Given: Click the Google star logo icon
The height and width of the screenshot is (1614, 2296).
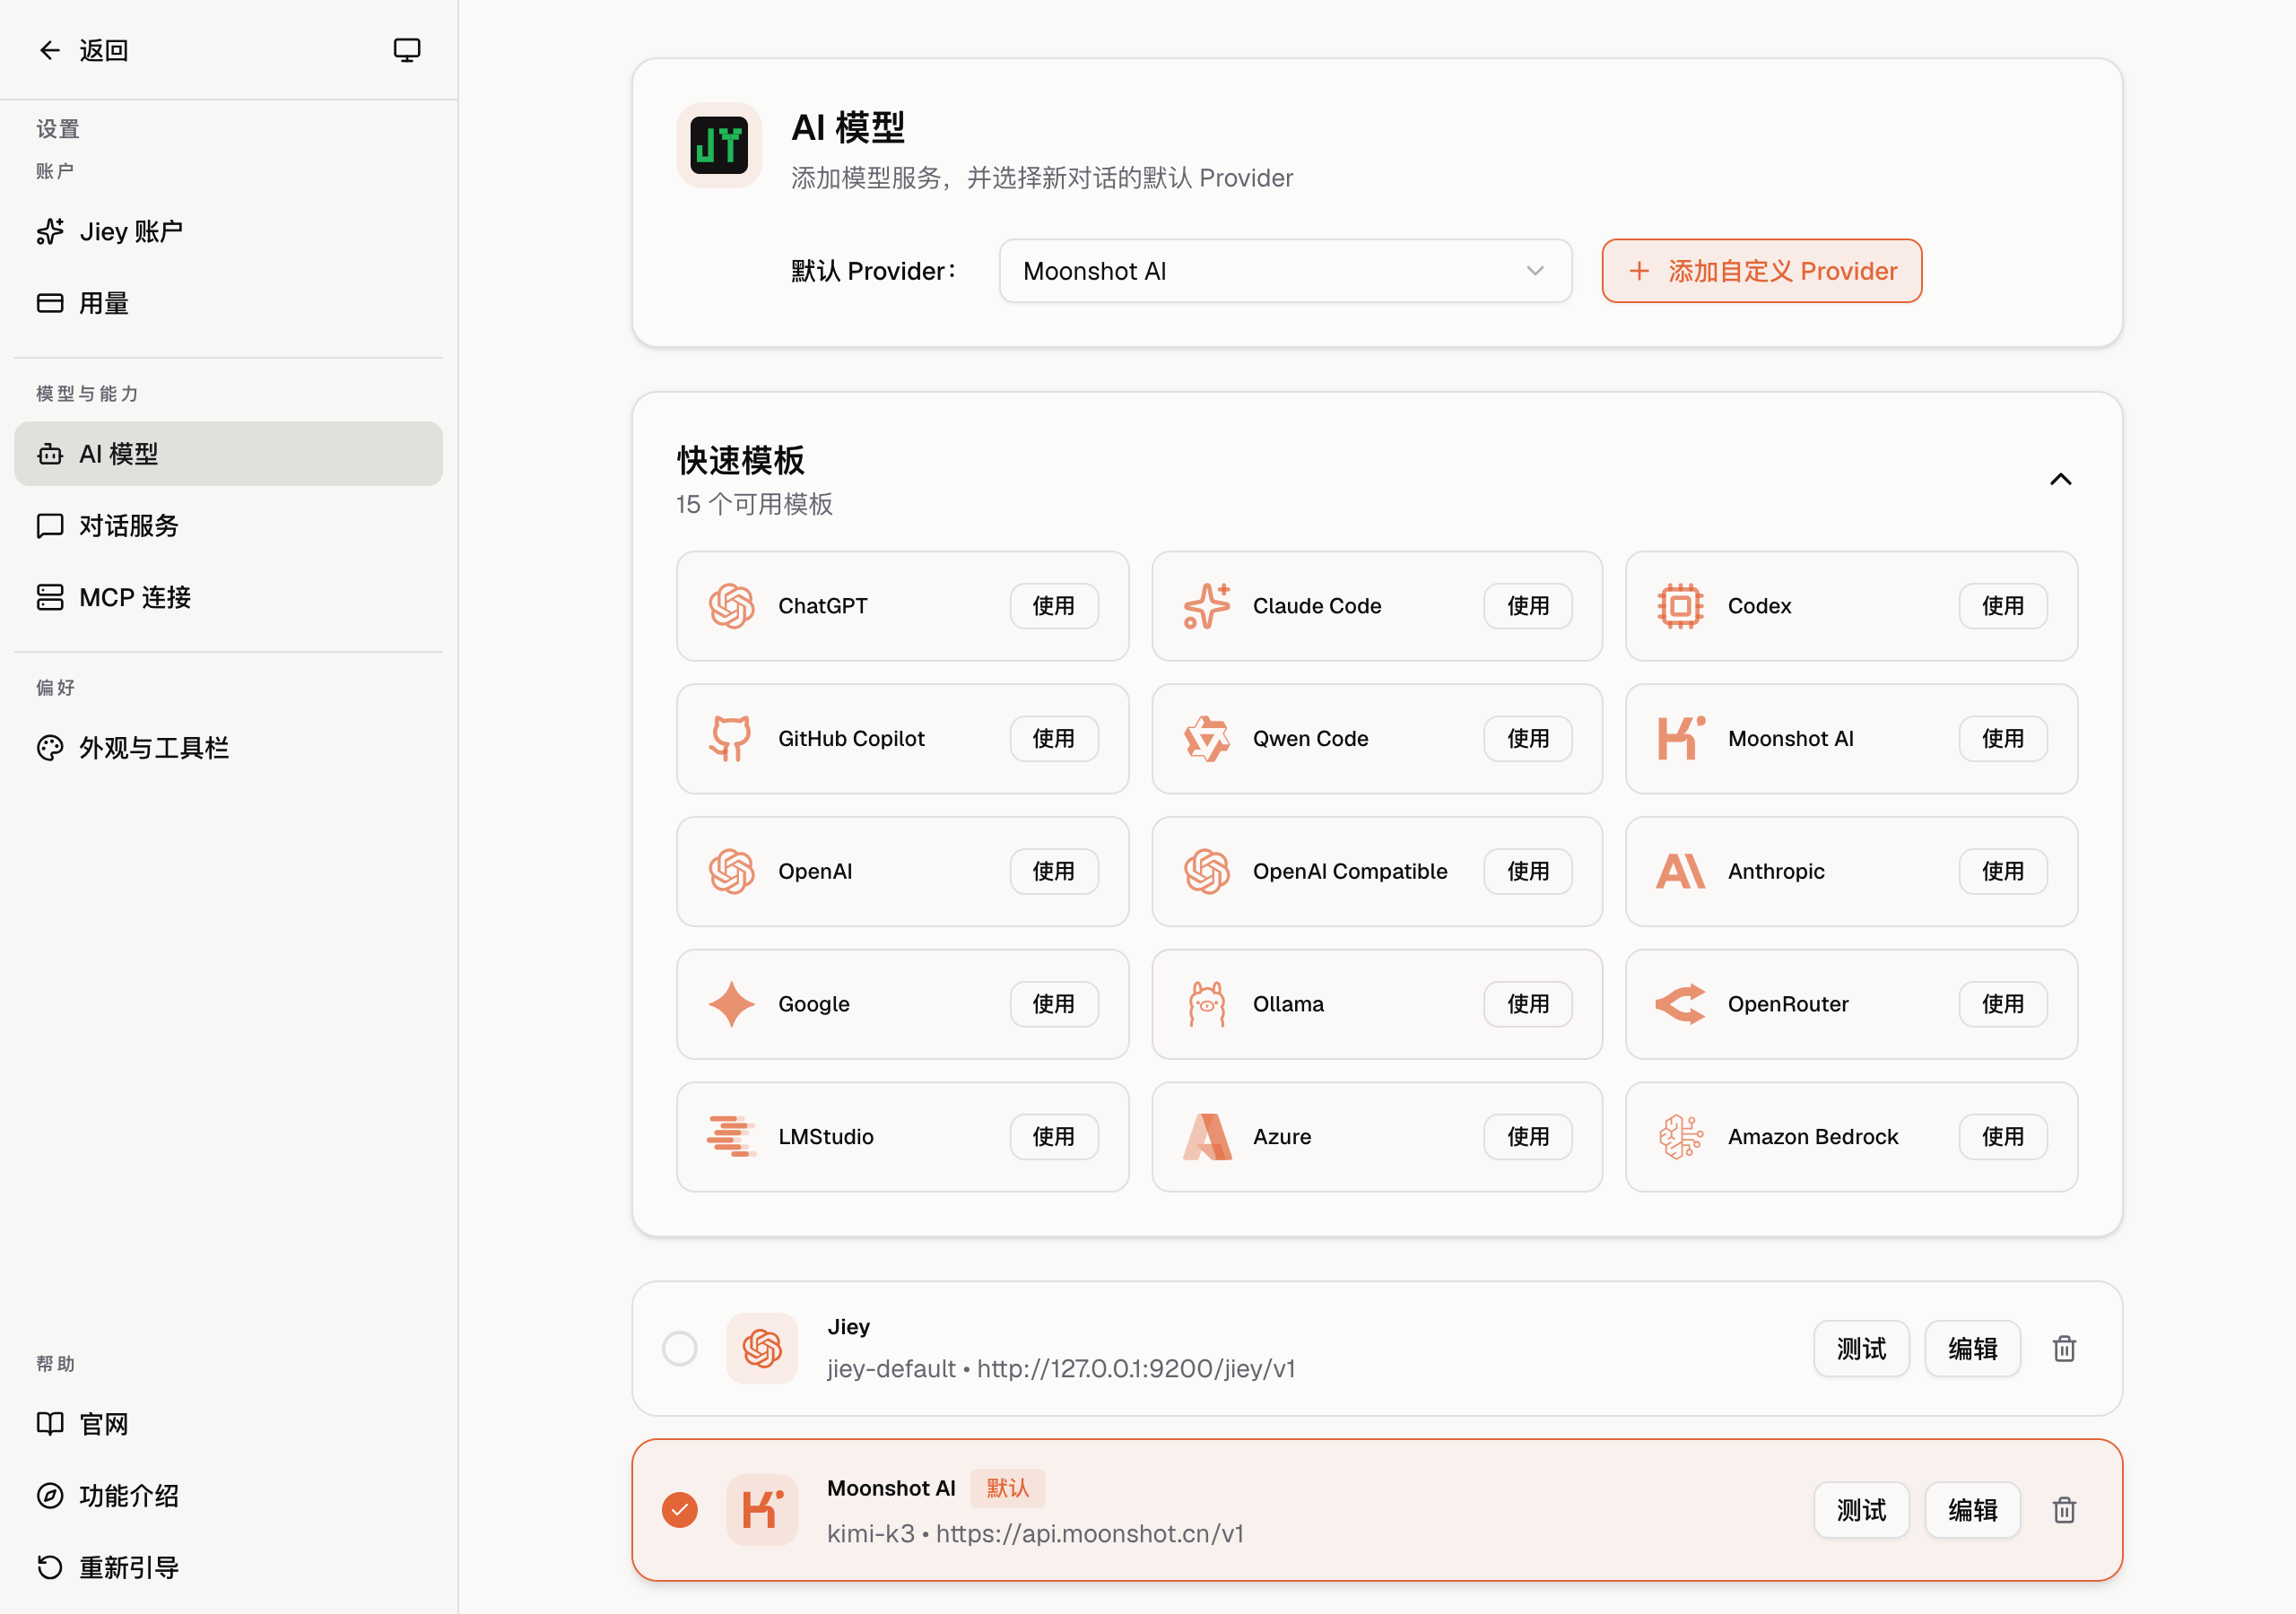Looking at the screenshot, I should [x=731, y=1004].
